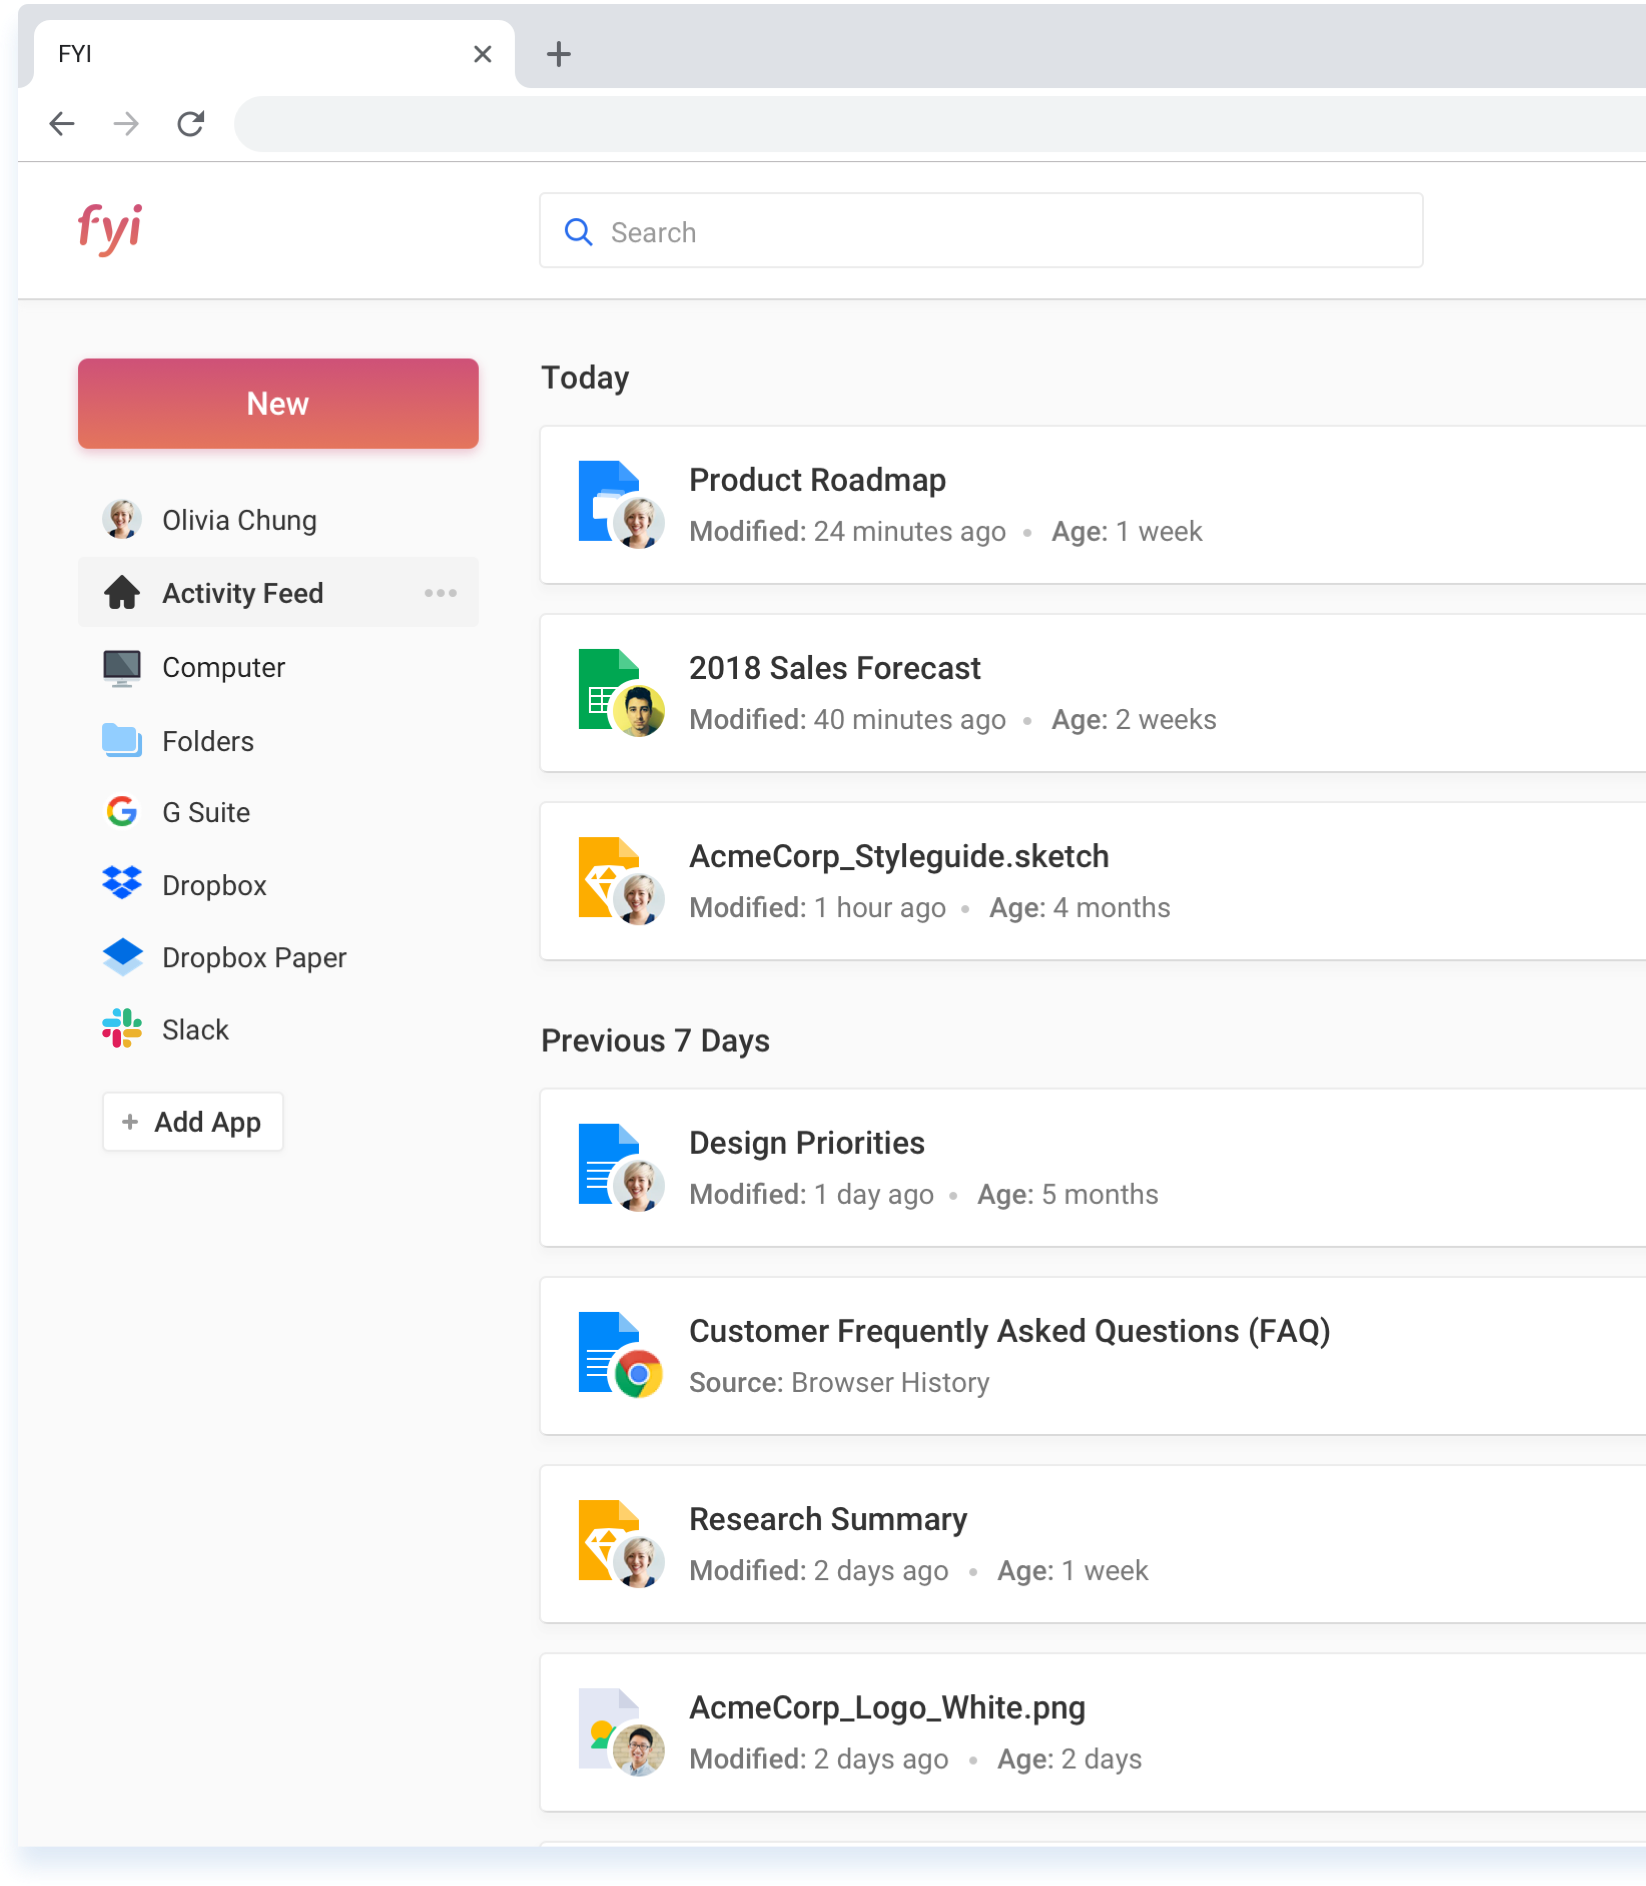Viewport: 1646px width, 1886px height.
Task: Open Slack from the sidebar
Action: tap(195, 1030)
